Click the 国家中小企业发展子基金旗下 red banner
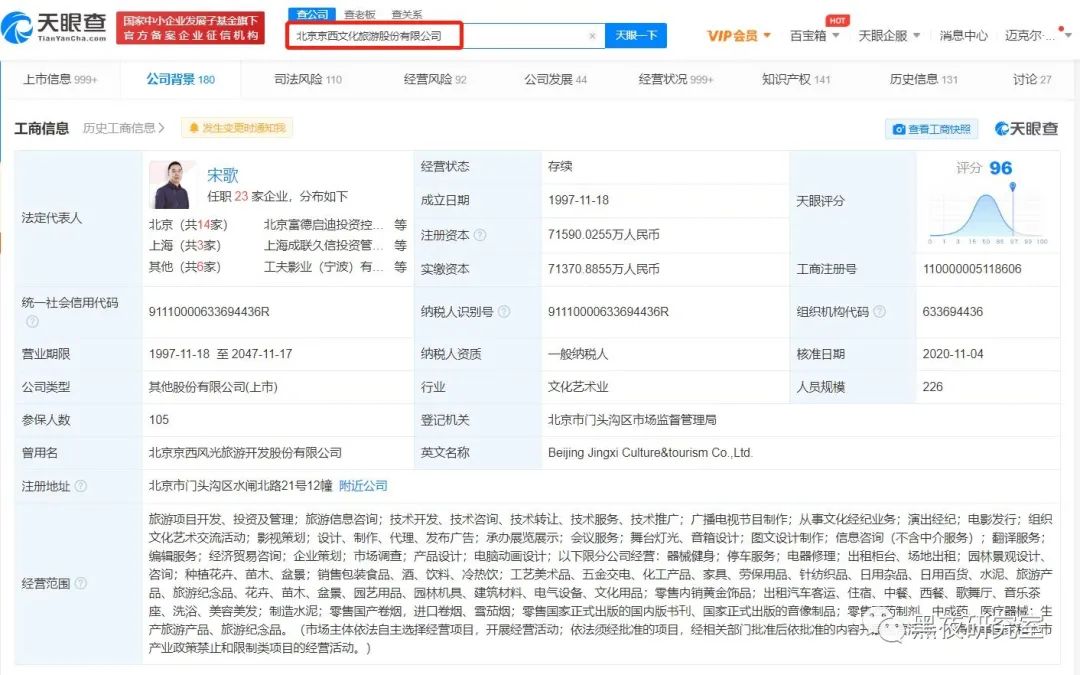 pos(190,28)
